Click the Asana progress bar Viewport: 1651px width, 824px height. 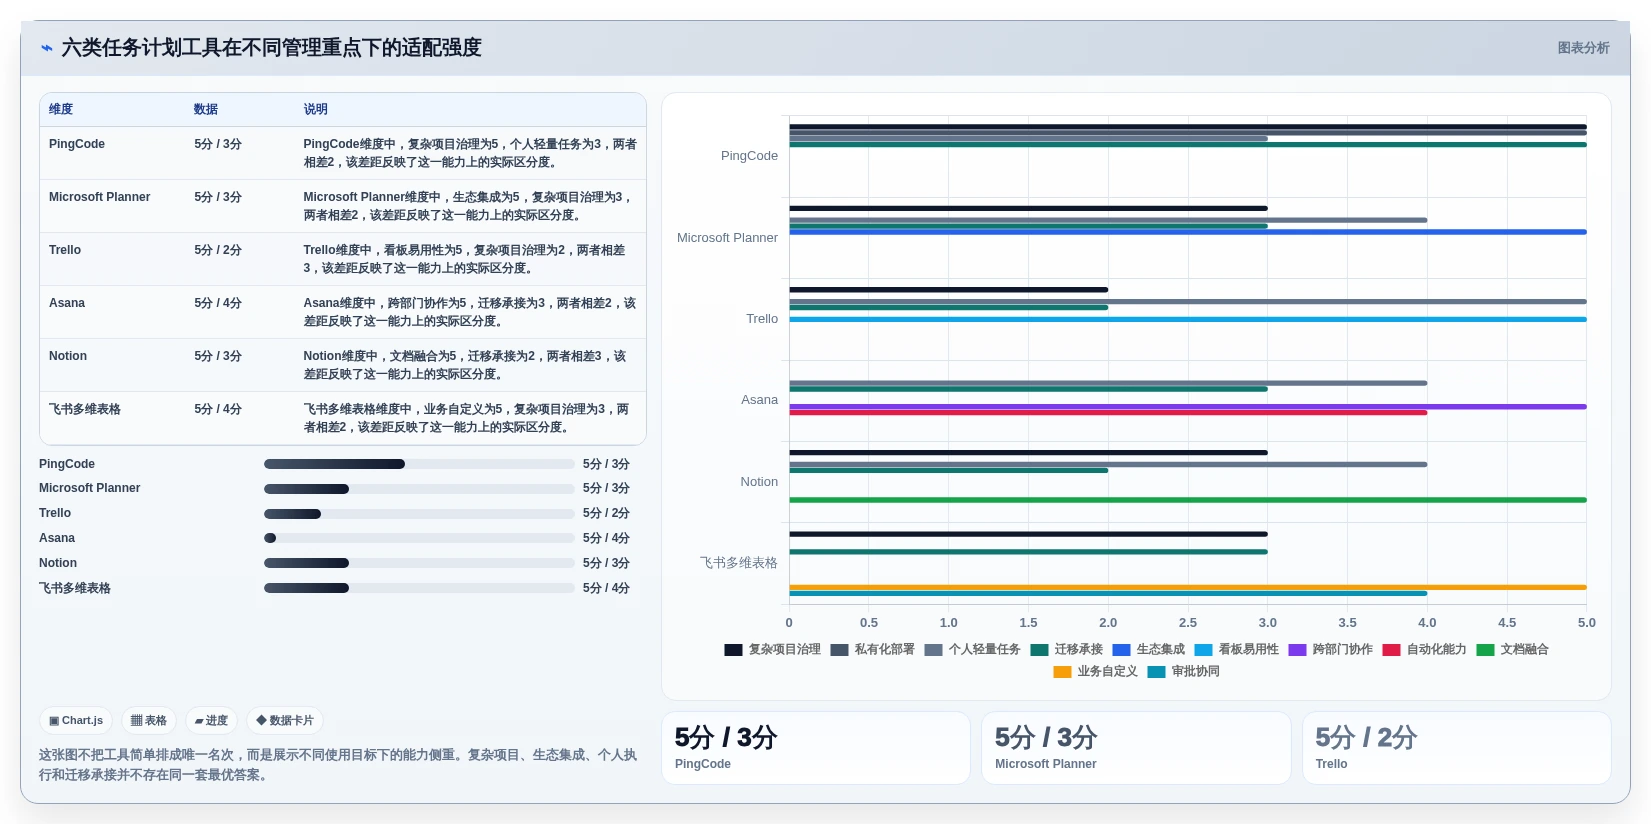pyautogui.click(x=419, y=538)
